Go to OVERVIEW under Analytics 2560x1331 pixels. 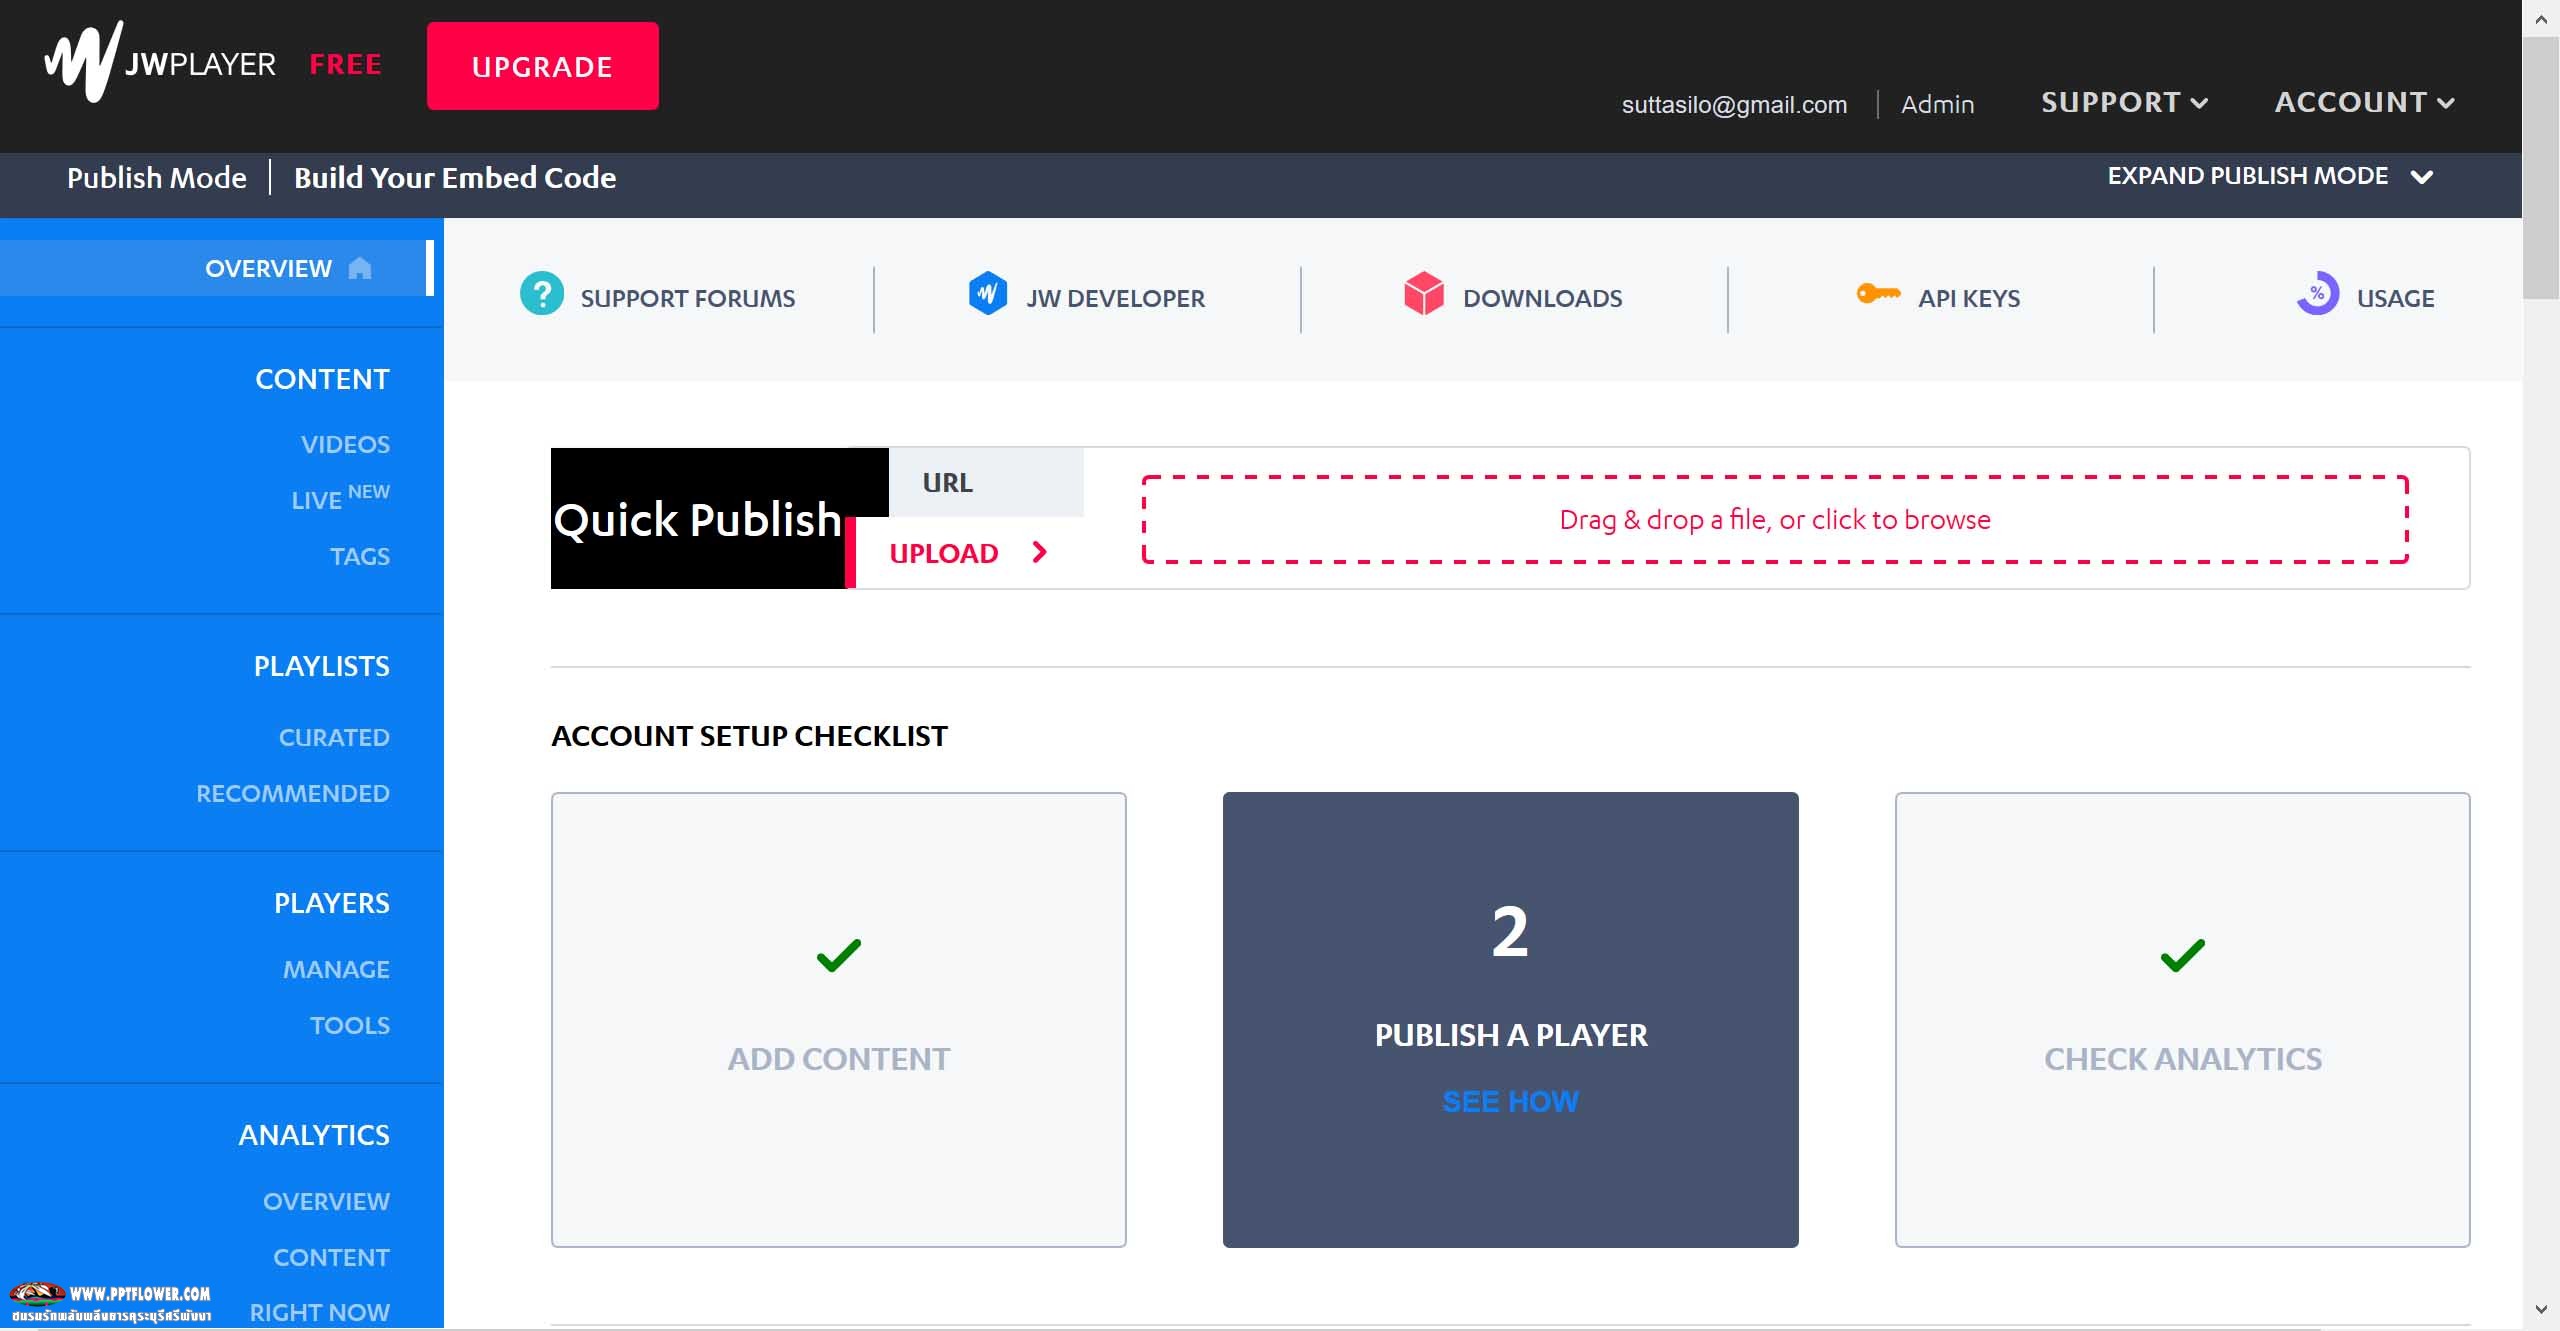coord(326,1201)
